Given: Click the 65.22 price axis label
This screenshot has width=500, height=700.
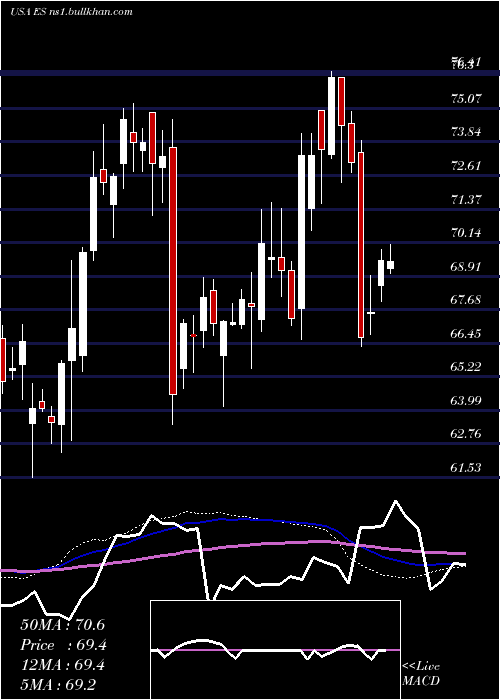Looking at the screenshot, I should click(467, 367).
